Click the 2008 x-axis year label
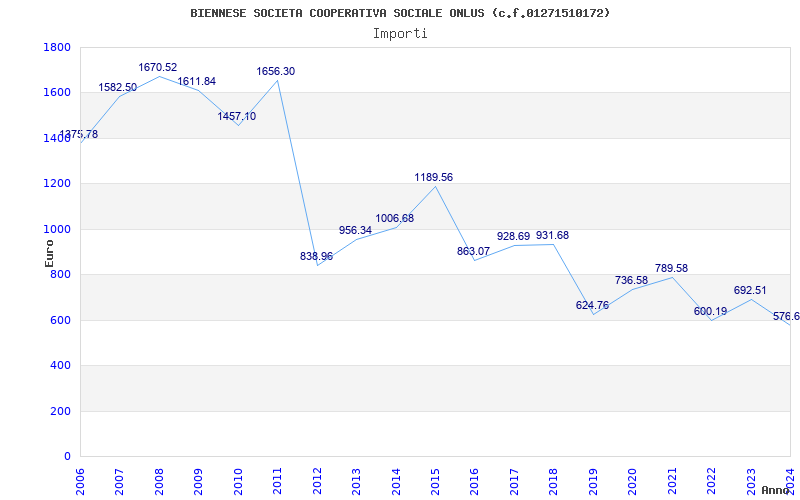This screenshot has height=500, width=800. [x=159, y=482]
